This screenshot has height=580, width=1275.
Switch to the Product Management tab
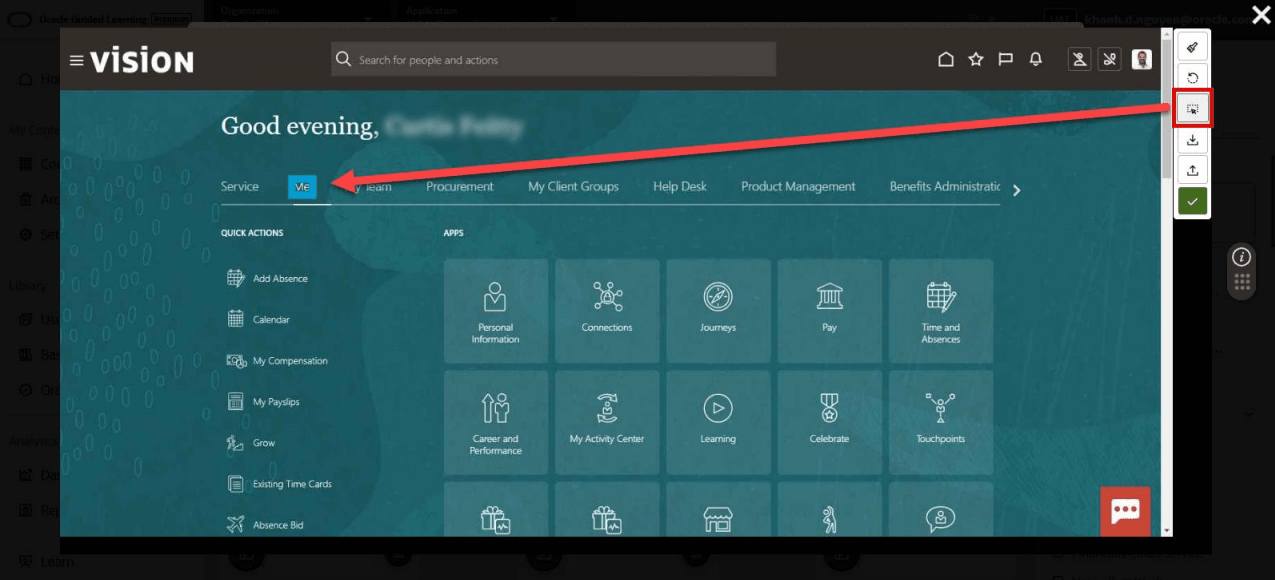(798, 186)
